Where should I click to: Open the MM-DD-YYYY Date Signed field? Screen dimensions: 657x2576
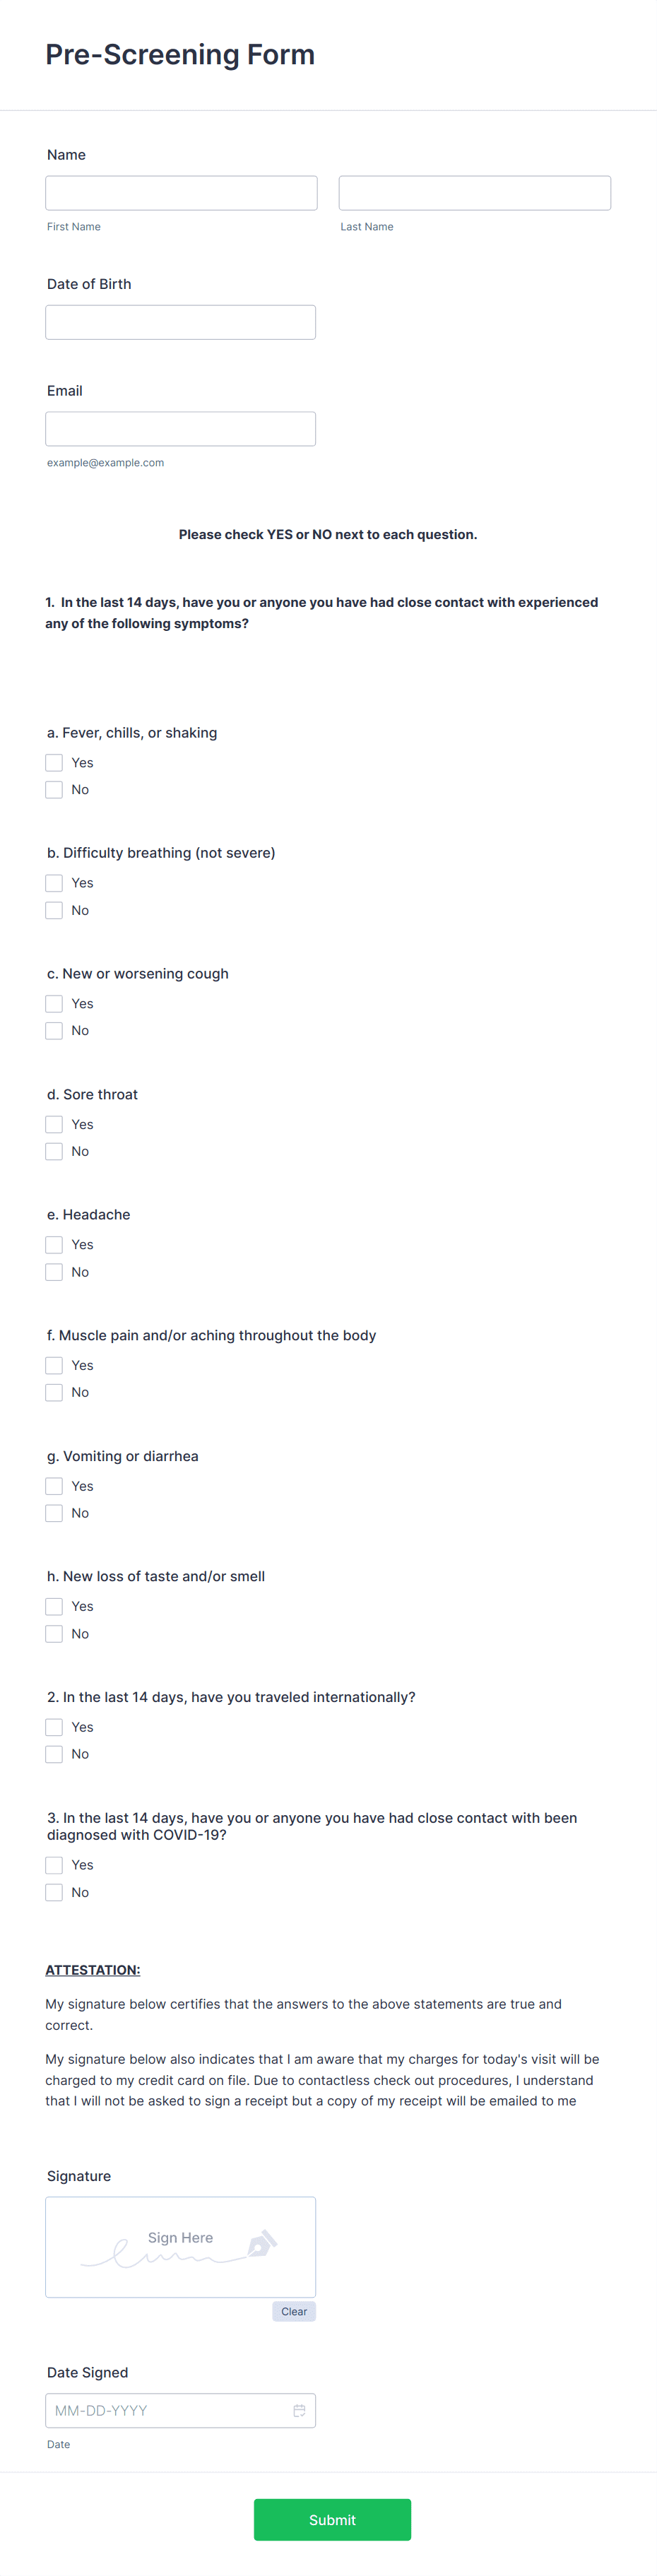(181, 2410)
